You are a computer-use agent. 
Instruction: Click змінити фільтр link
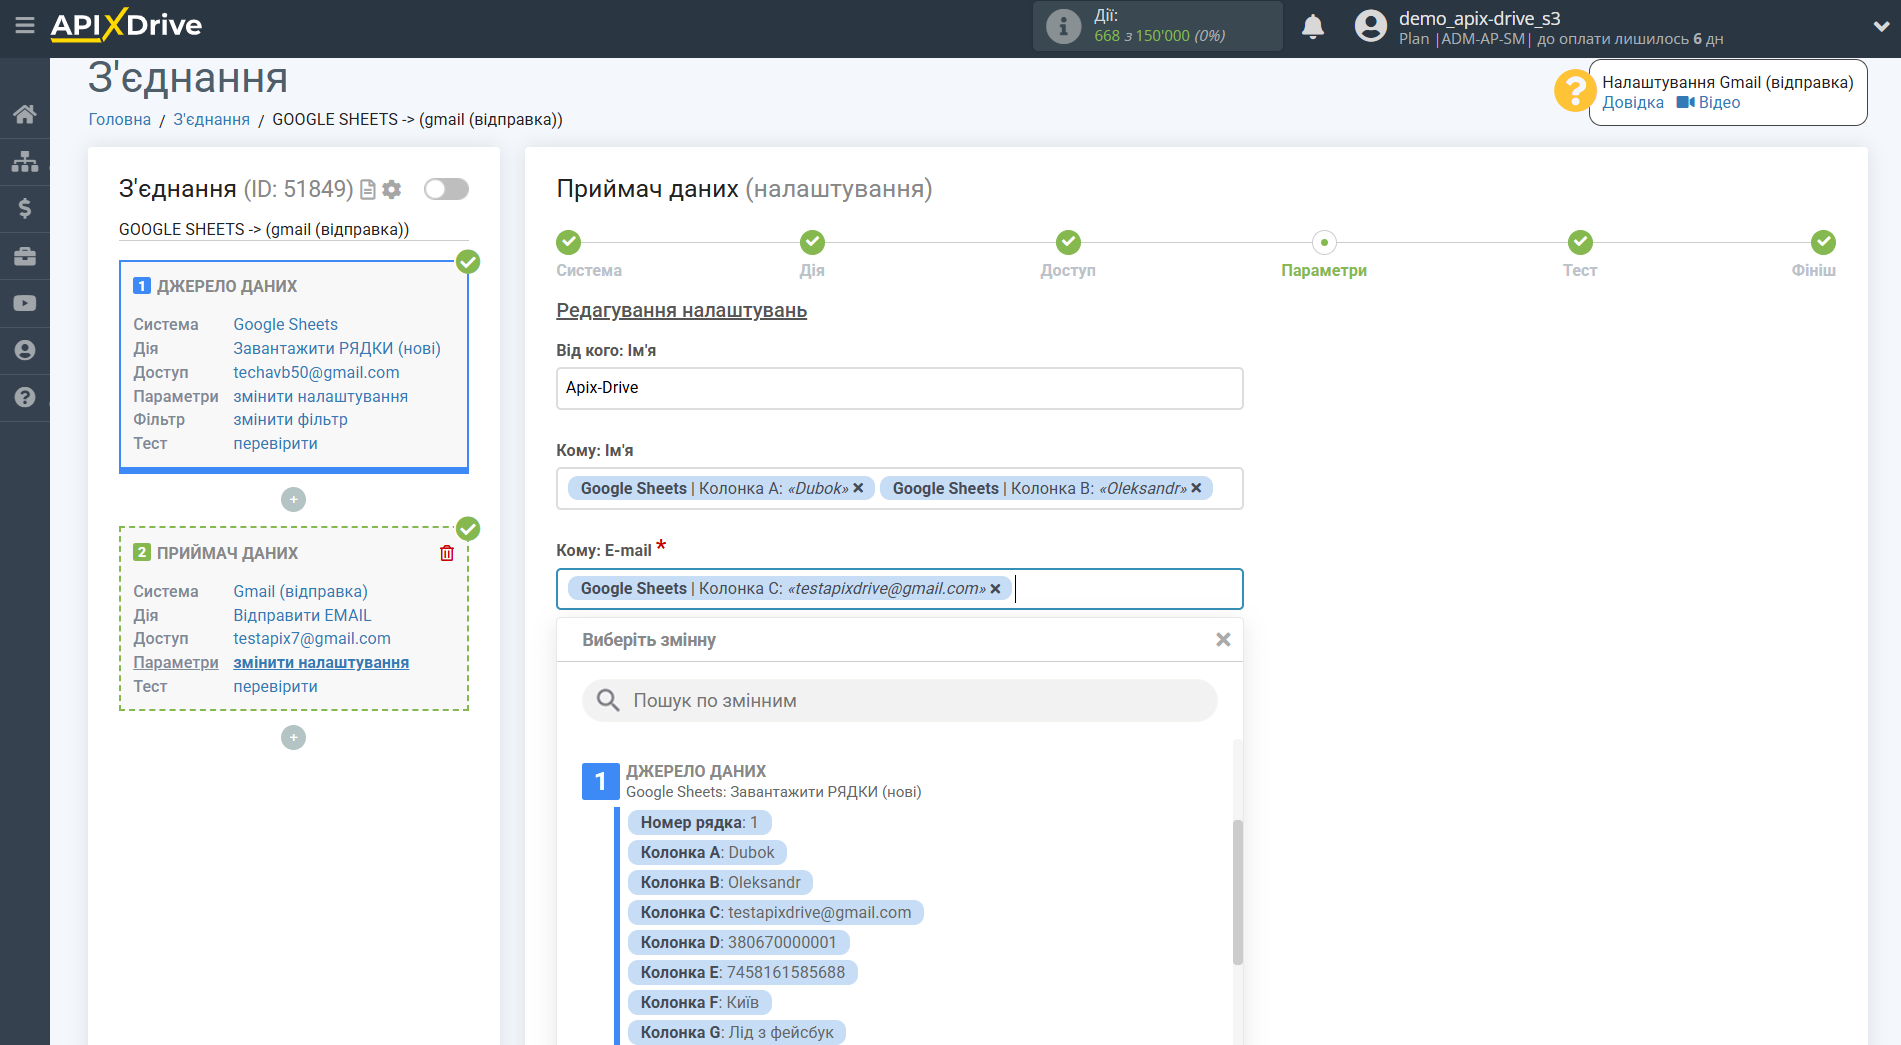coord(290,419)
